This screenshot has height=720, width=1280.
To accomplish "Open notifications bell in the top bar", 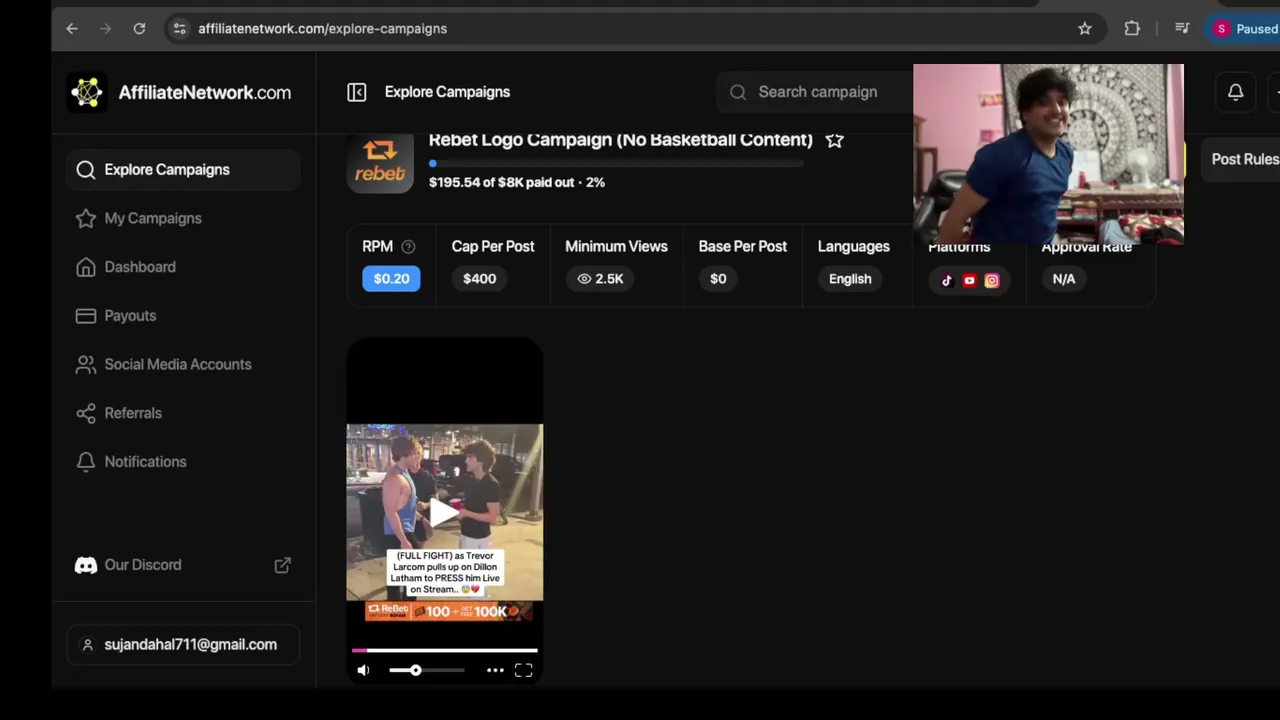I will pyautogui.click(x=1236, y=92).
